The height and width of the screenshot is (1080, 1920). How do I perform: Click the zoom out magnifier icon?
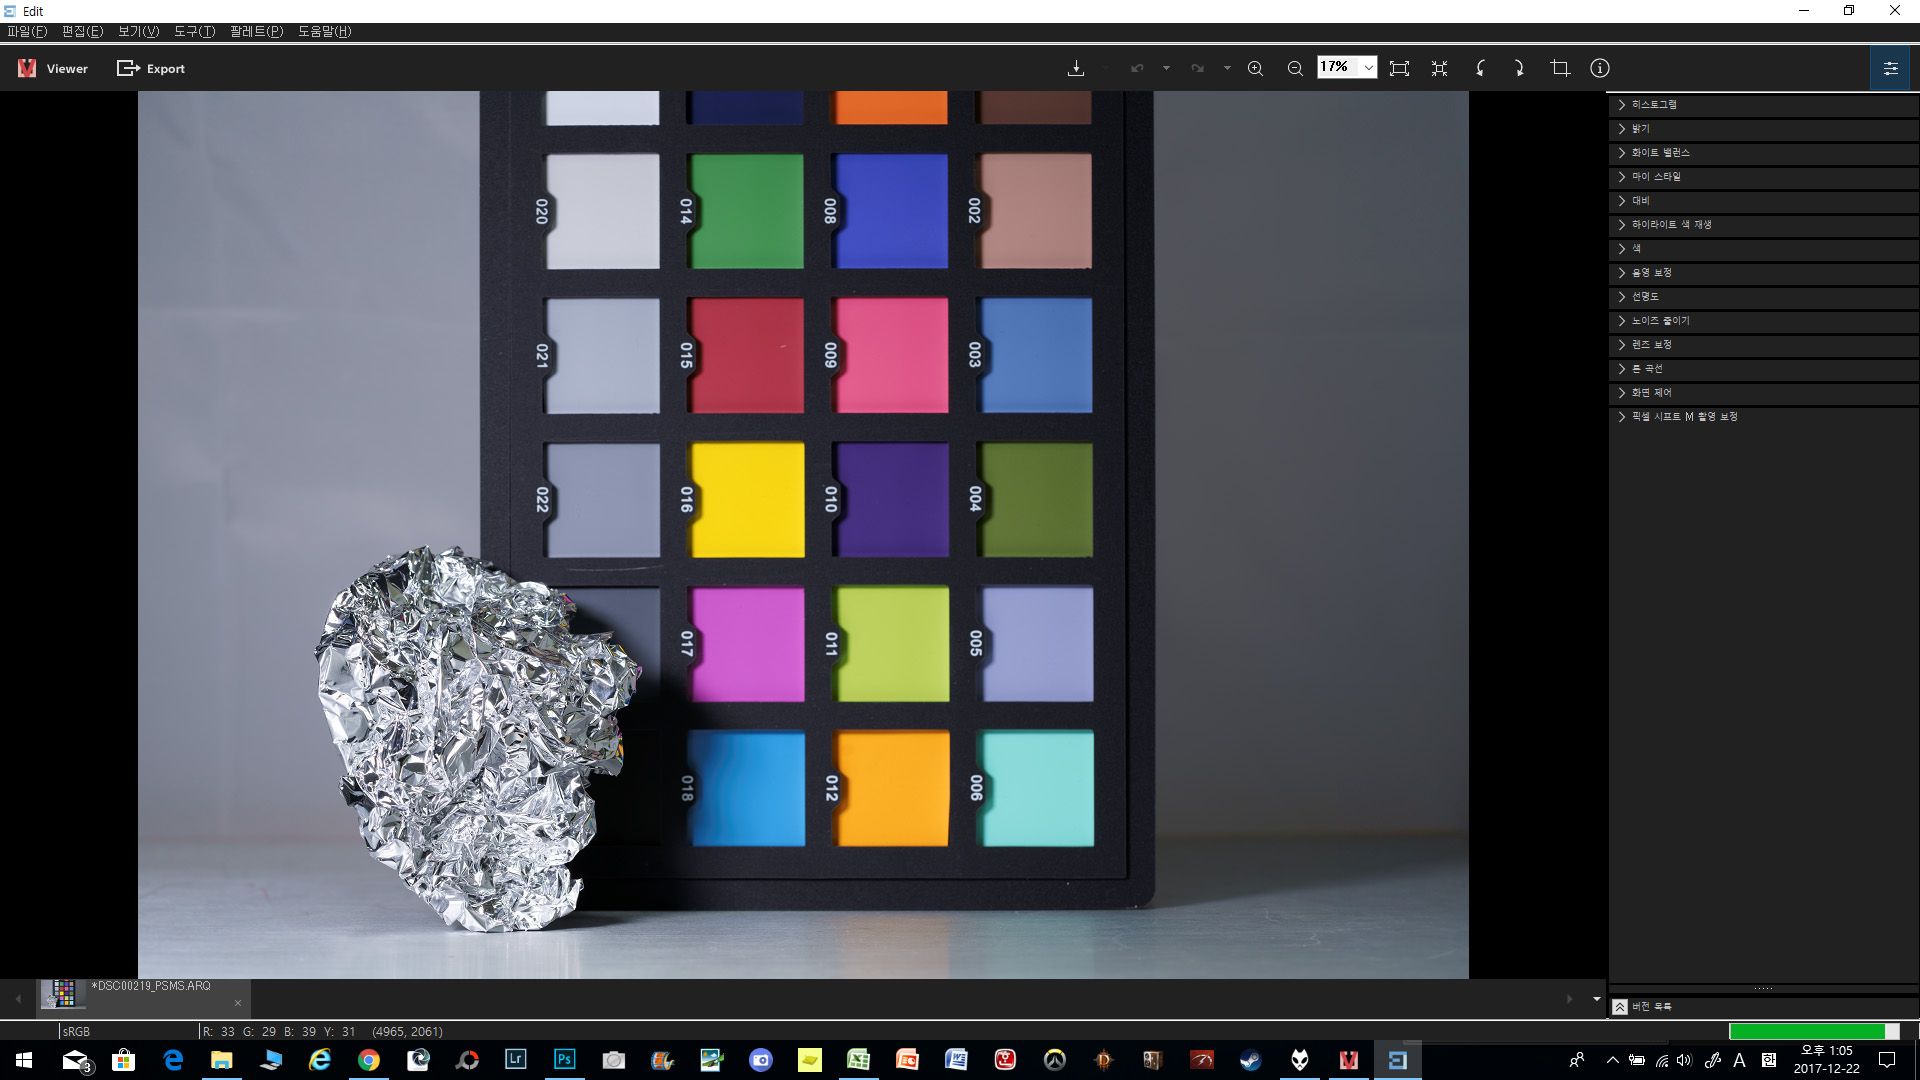pyautogui.click(x=1295, y=68)
